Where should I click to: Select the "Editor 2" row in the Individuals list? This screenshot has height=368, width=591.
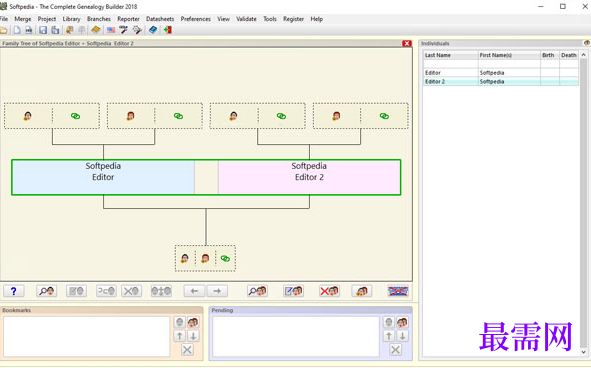(501, 81)
